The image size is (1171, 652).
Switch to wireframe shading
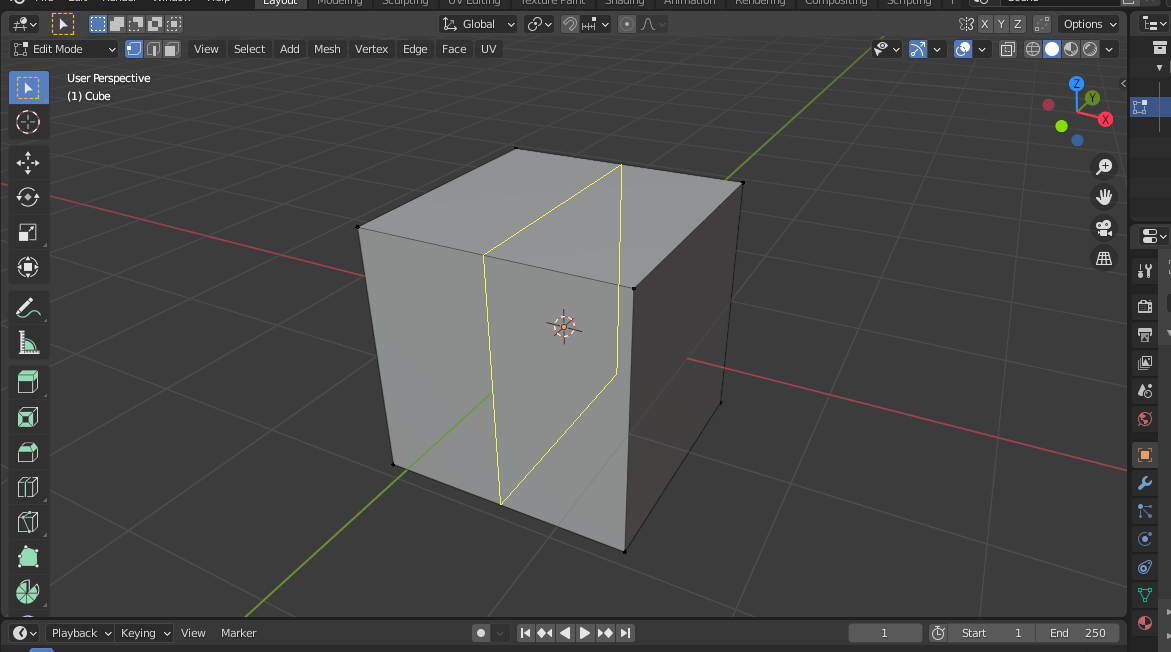(x=1033, y=49)
